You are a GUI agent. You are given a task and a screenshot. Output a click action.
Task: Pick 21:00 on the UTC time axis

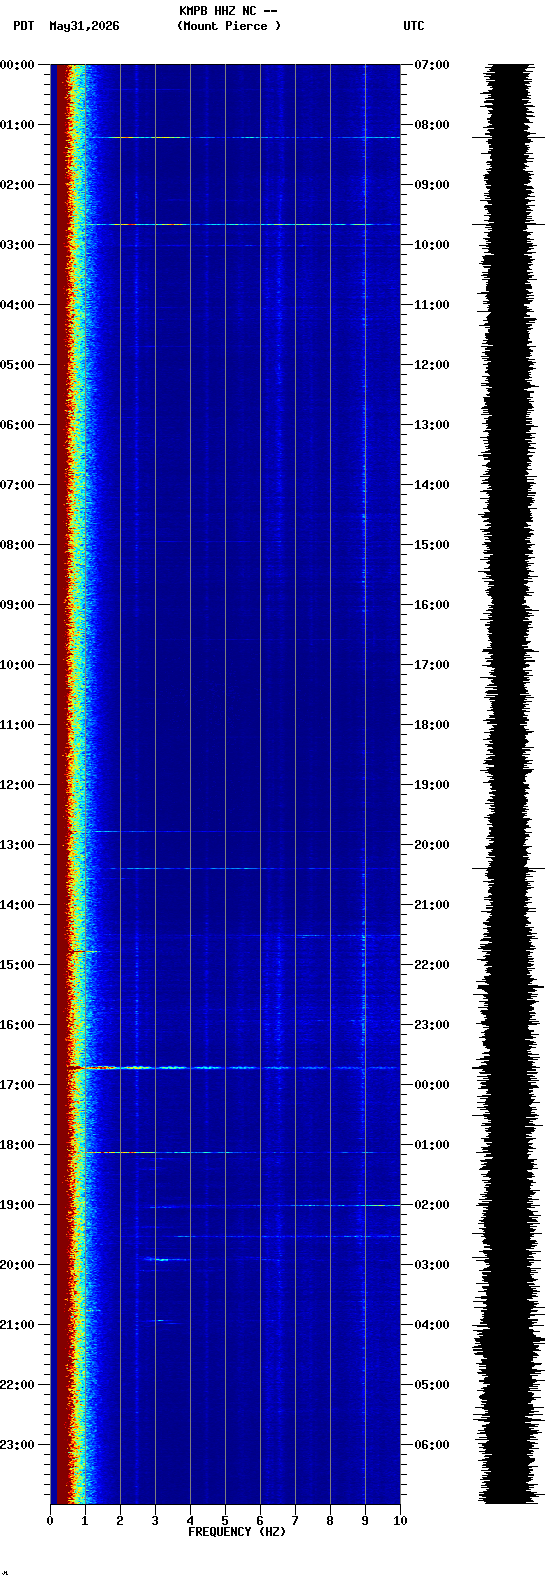(x=432, y=905)
